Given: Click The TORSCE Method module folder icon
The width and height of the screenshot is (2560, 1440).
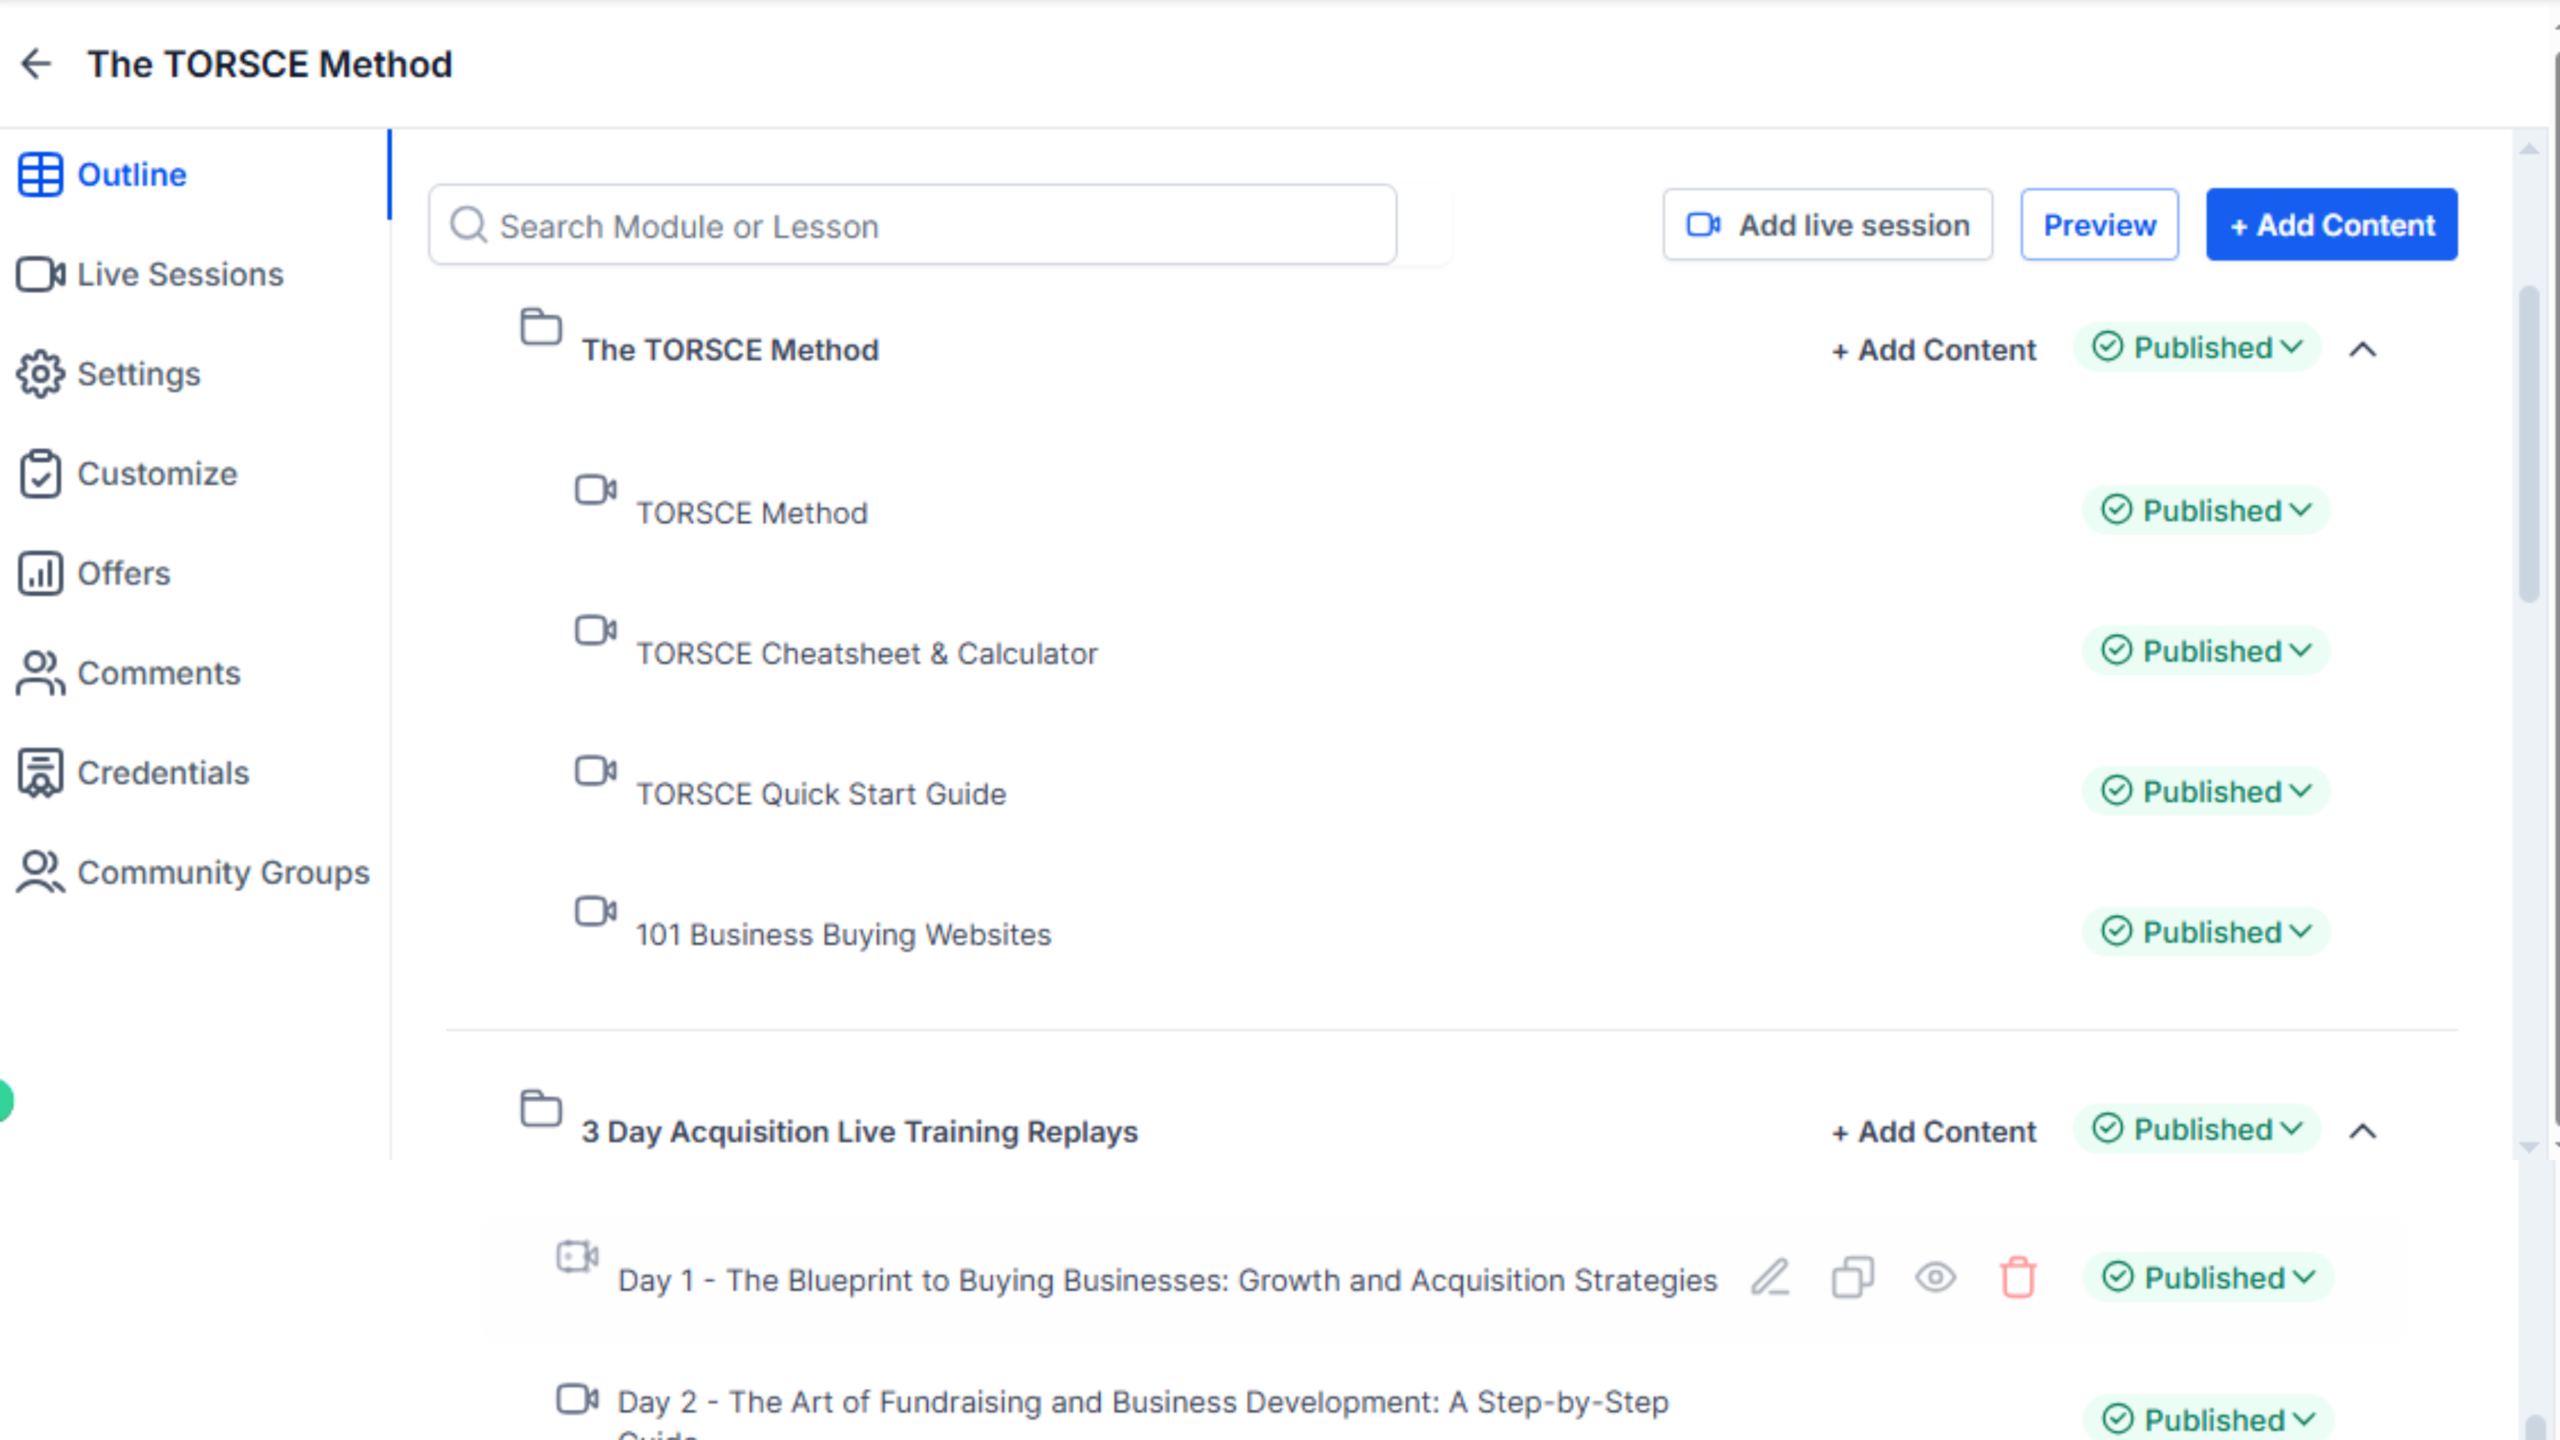Looking at the screenshot, I should pyautogui.click(x=541, y=326).
